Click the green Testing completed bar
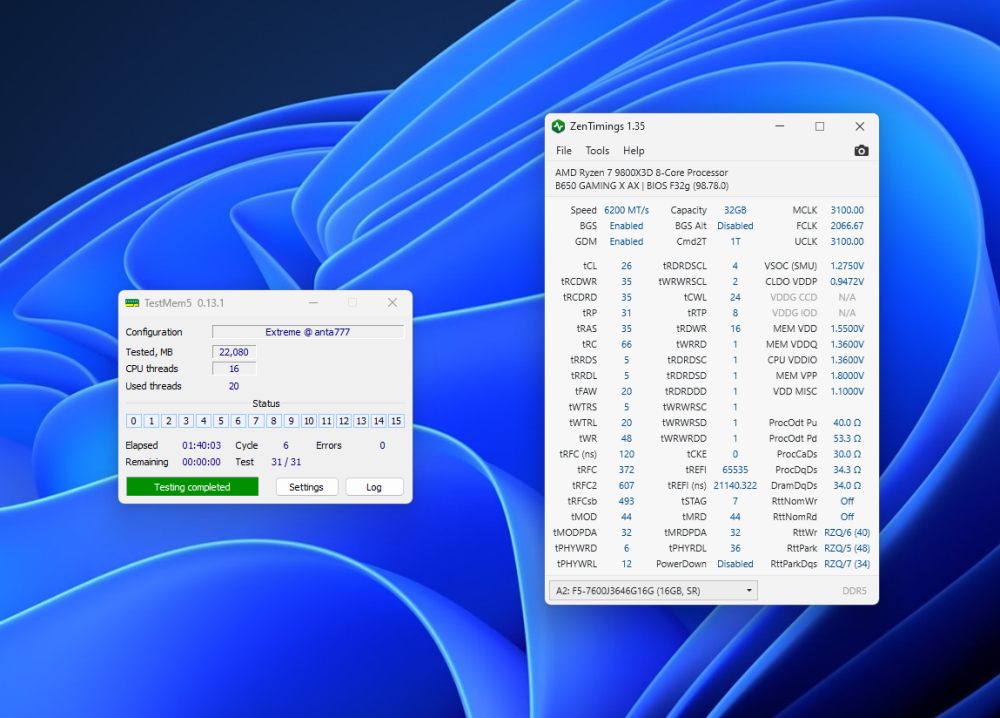This screenshot has width=1000, height=718. 192,486
